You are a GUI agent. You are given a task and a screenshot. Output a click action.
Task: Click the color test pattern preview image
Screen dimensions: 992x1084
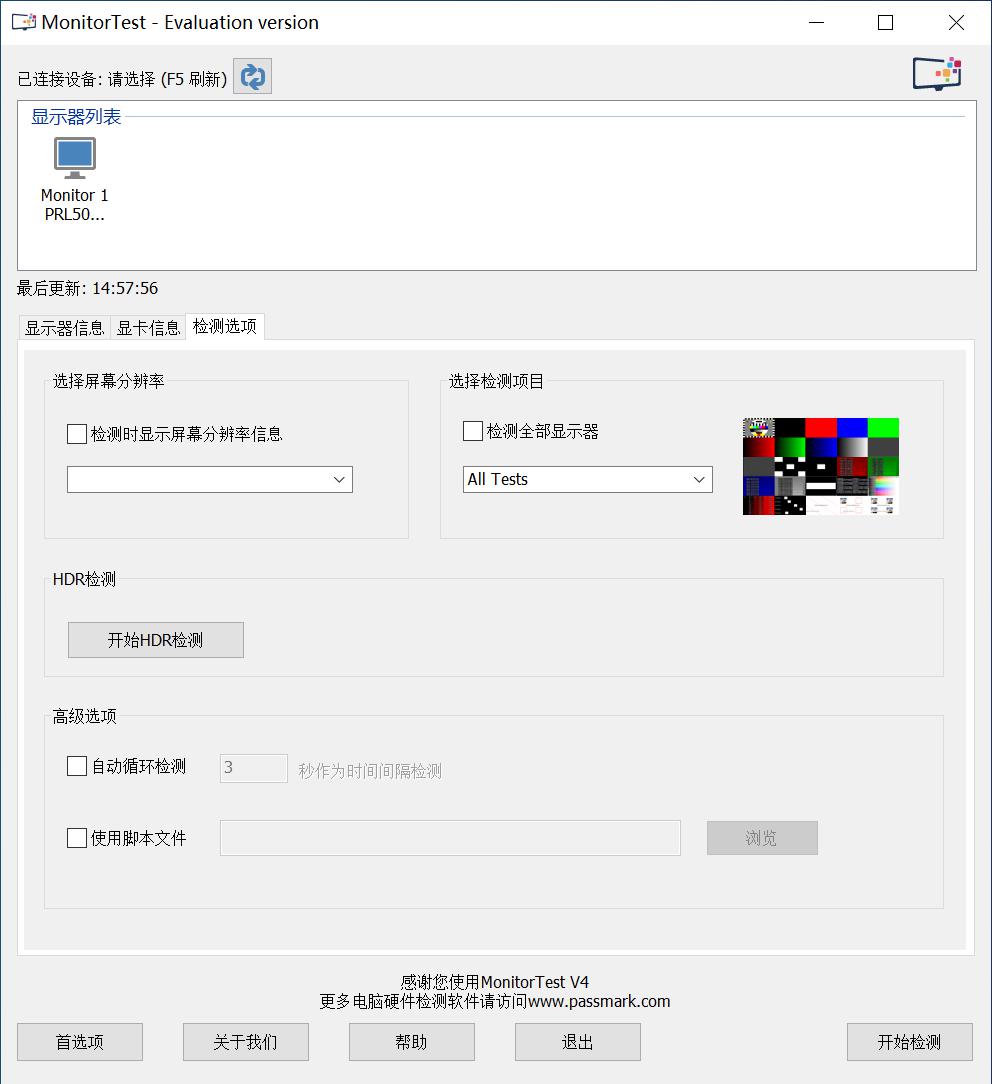819,466
